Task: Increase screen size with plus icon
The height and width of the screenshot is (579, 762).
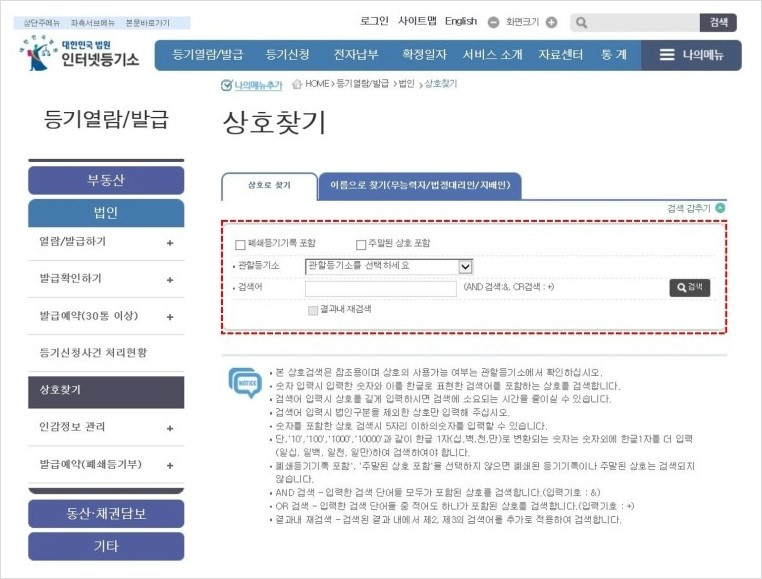Action: click(x=551, y=22)
